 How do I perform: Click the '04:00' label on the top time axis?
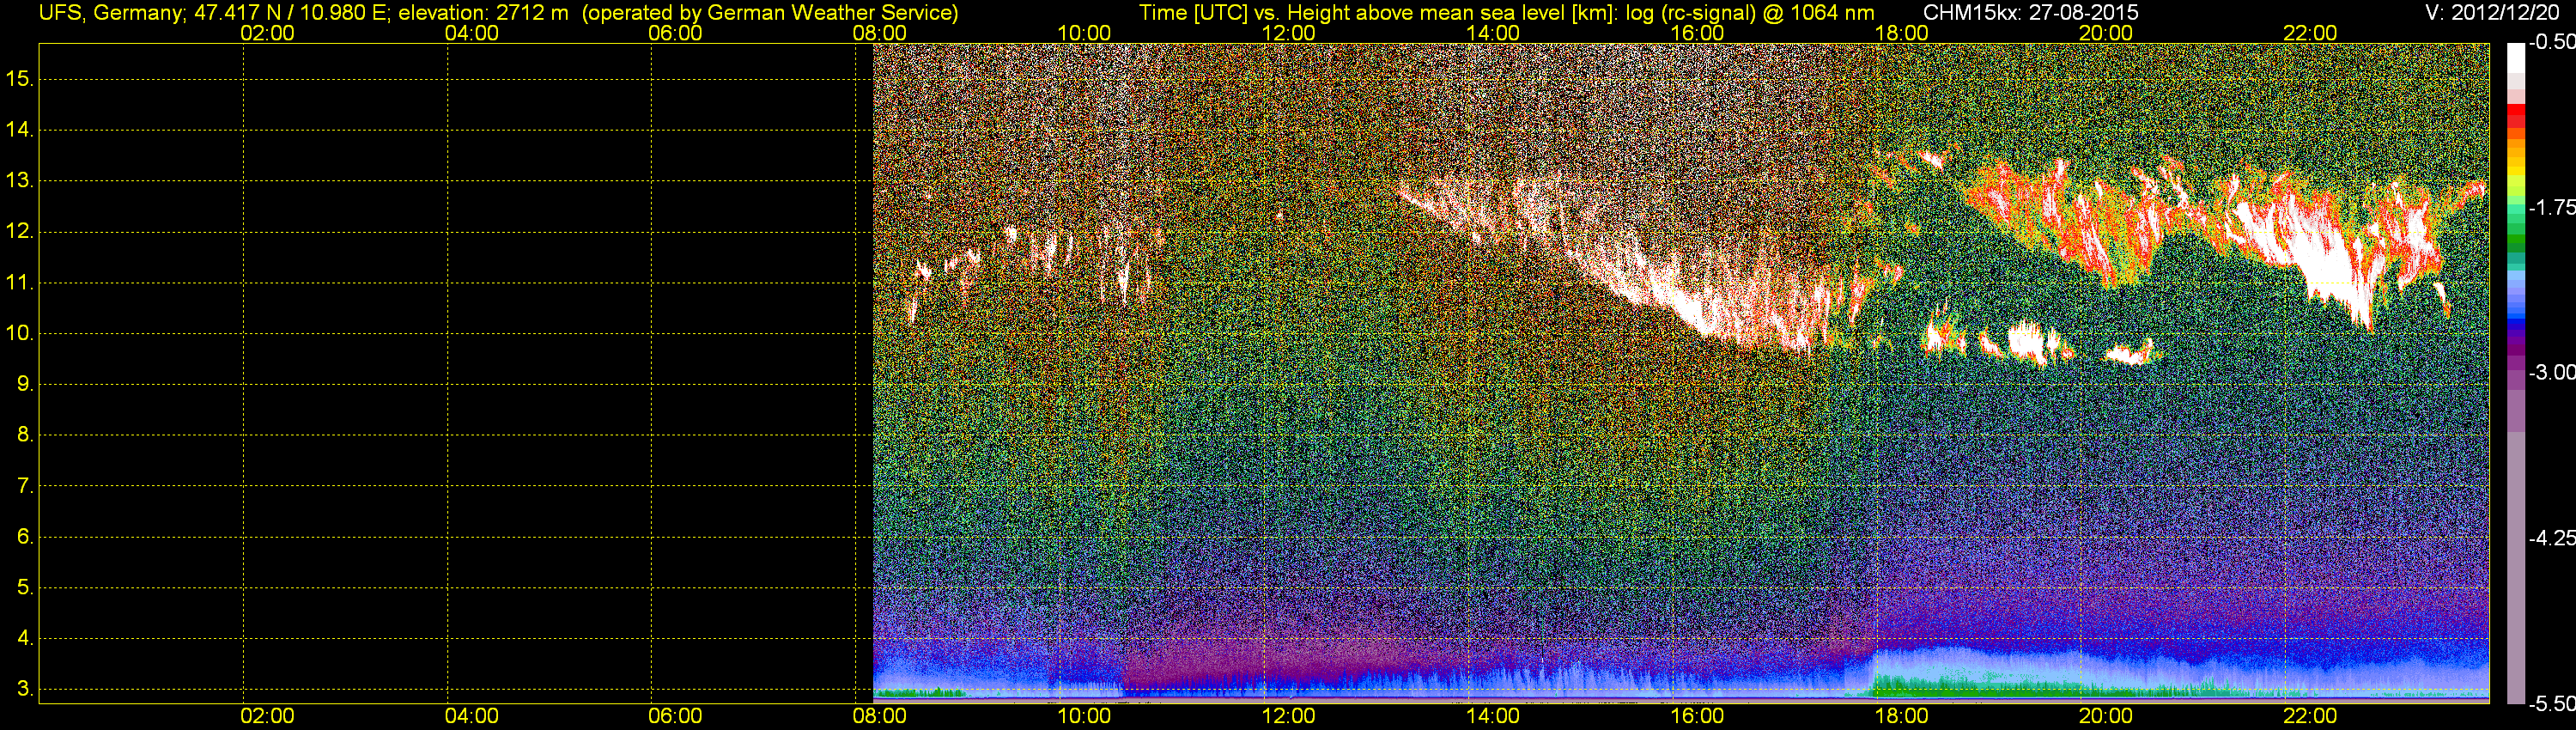(471, 33)
